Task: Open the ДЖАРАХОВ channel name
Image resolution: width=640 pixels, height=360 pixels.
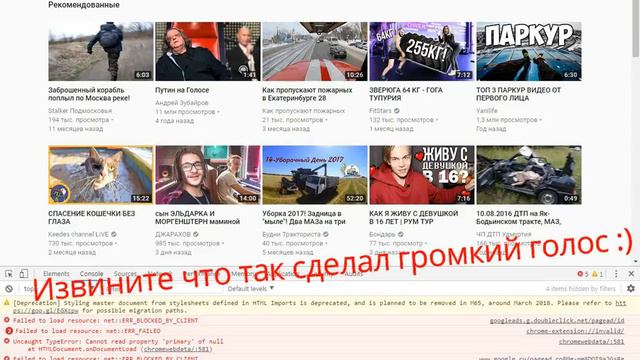Action: pyautogui.click(x=173, y=234)
